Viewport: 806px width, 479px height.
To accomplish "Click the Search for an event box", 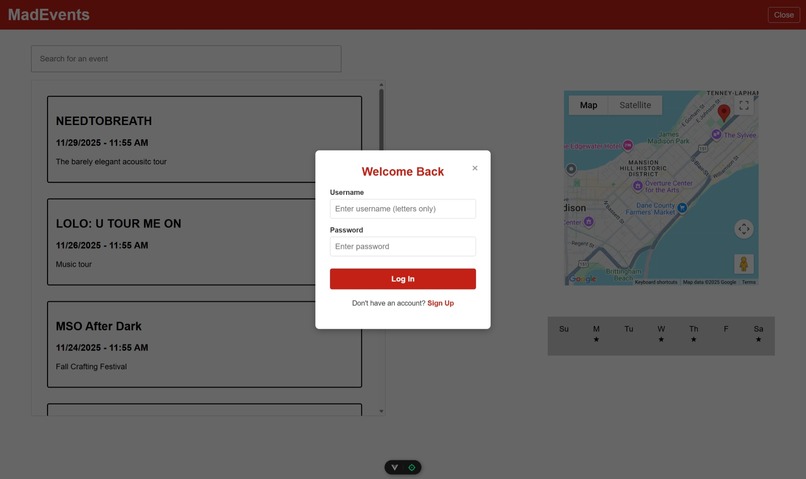I will tap(186, 59).
